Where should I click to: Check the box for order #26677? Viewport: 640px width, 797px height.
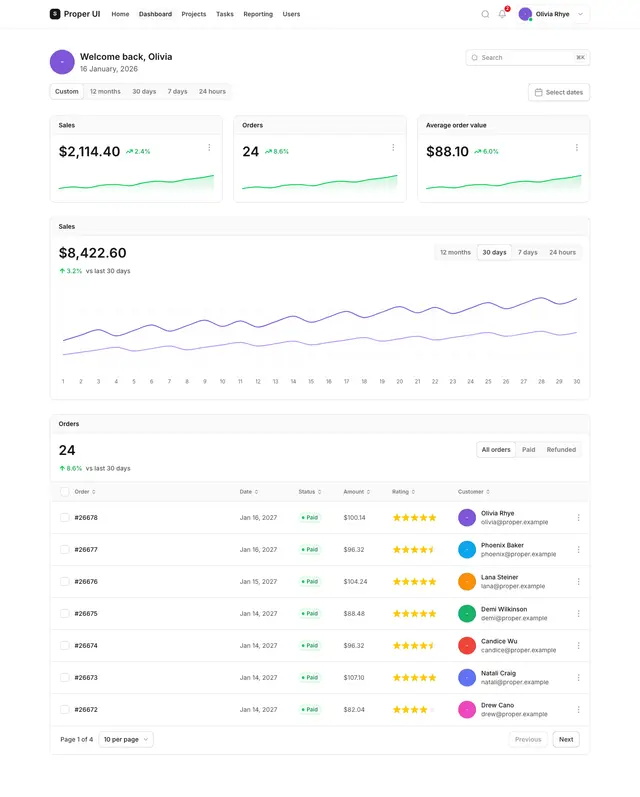click(65, 549)
